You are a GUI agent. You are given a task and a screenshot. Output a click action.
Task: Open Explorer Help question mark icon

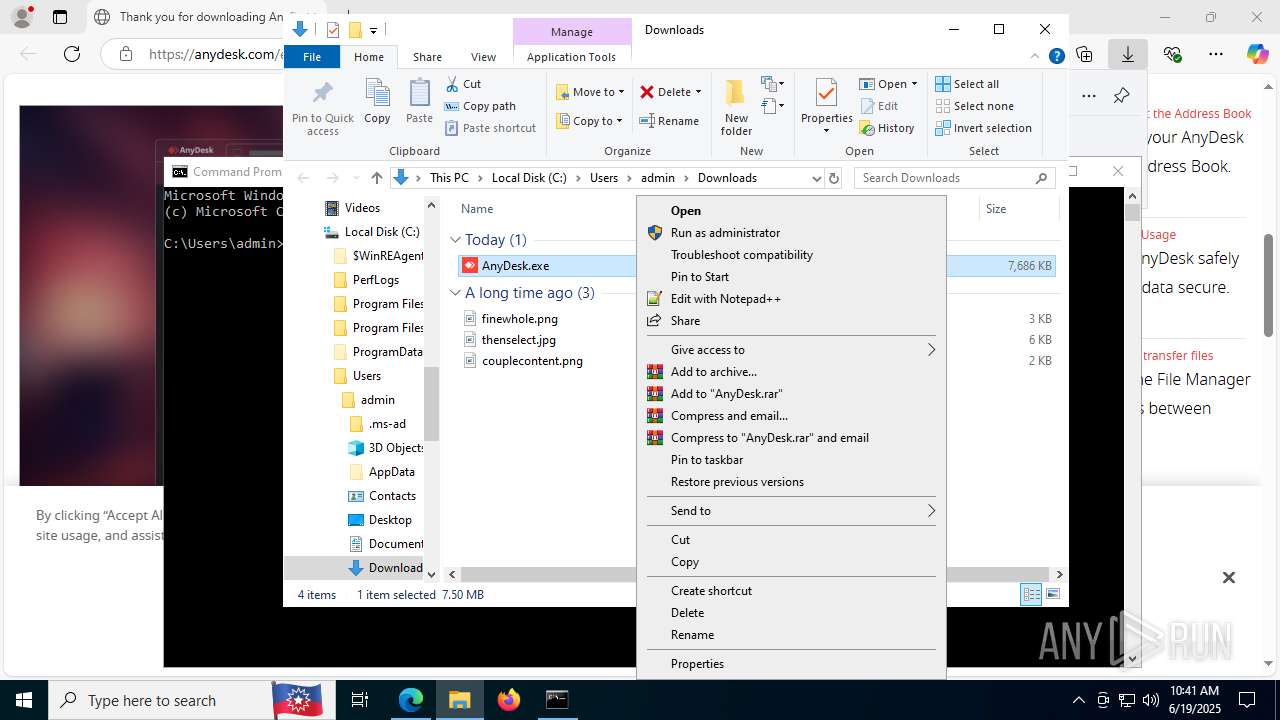(x=1056, y=57)
